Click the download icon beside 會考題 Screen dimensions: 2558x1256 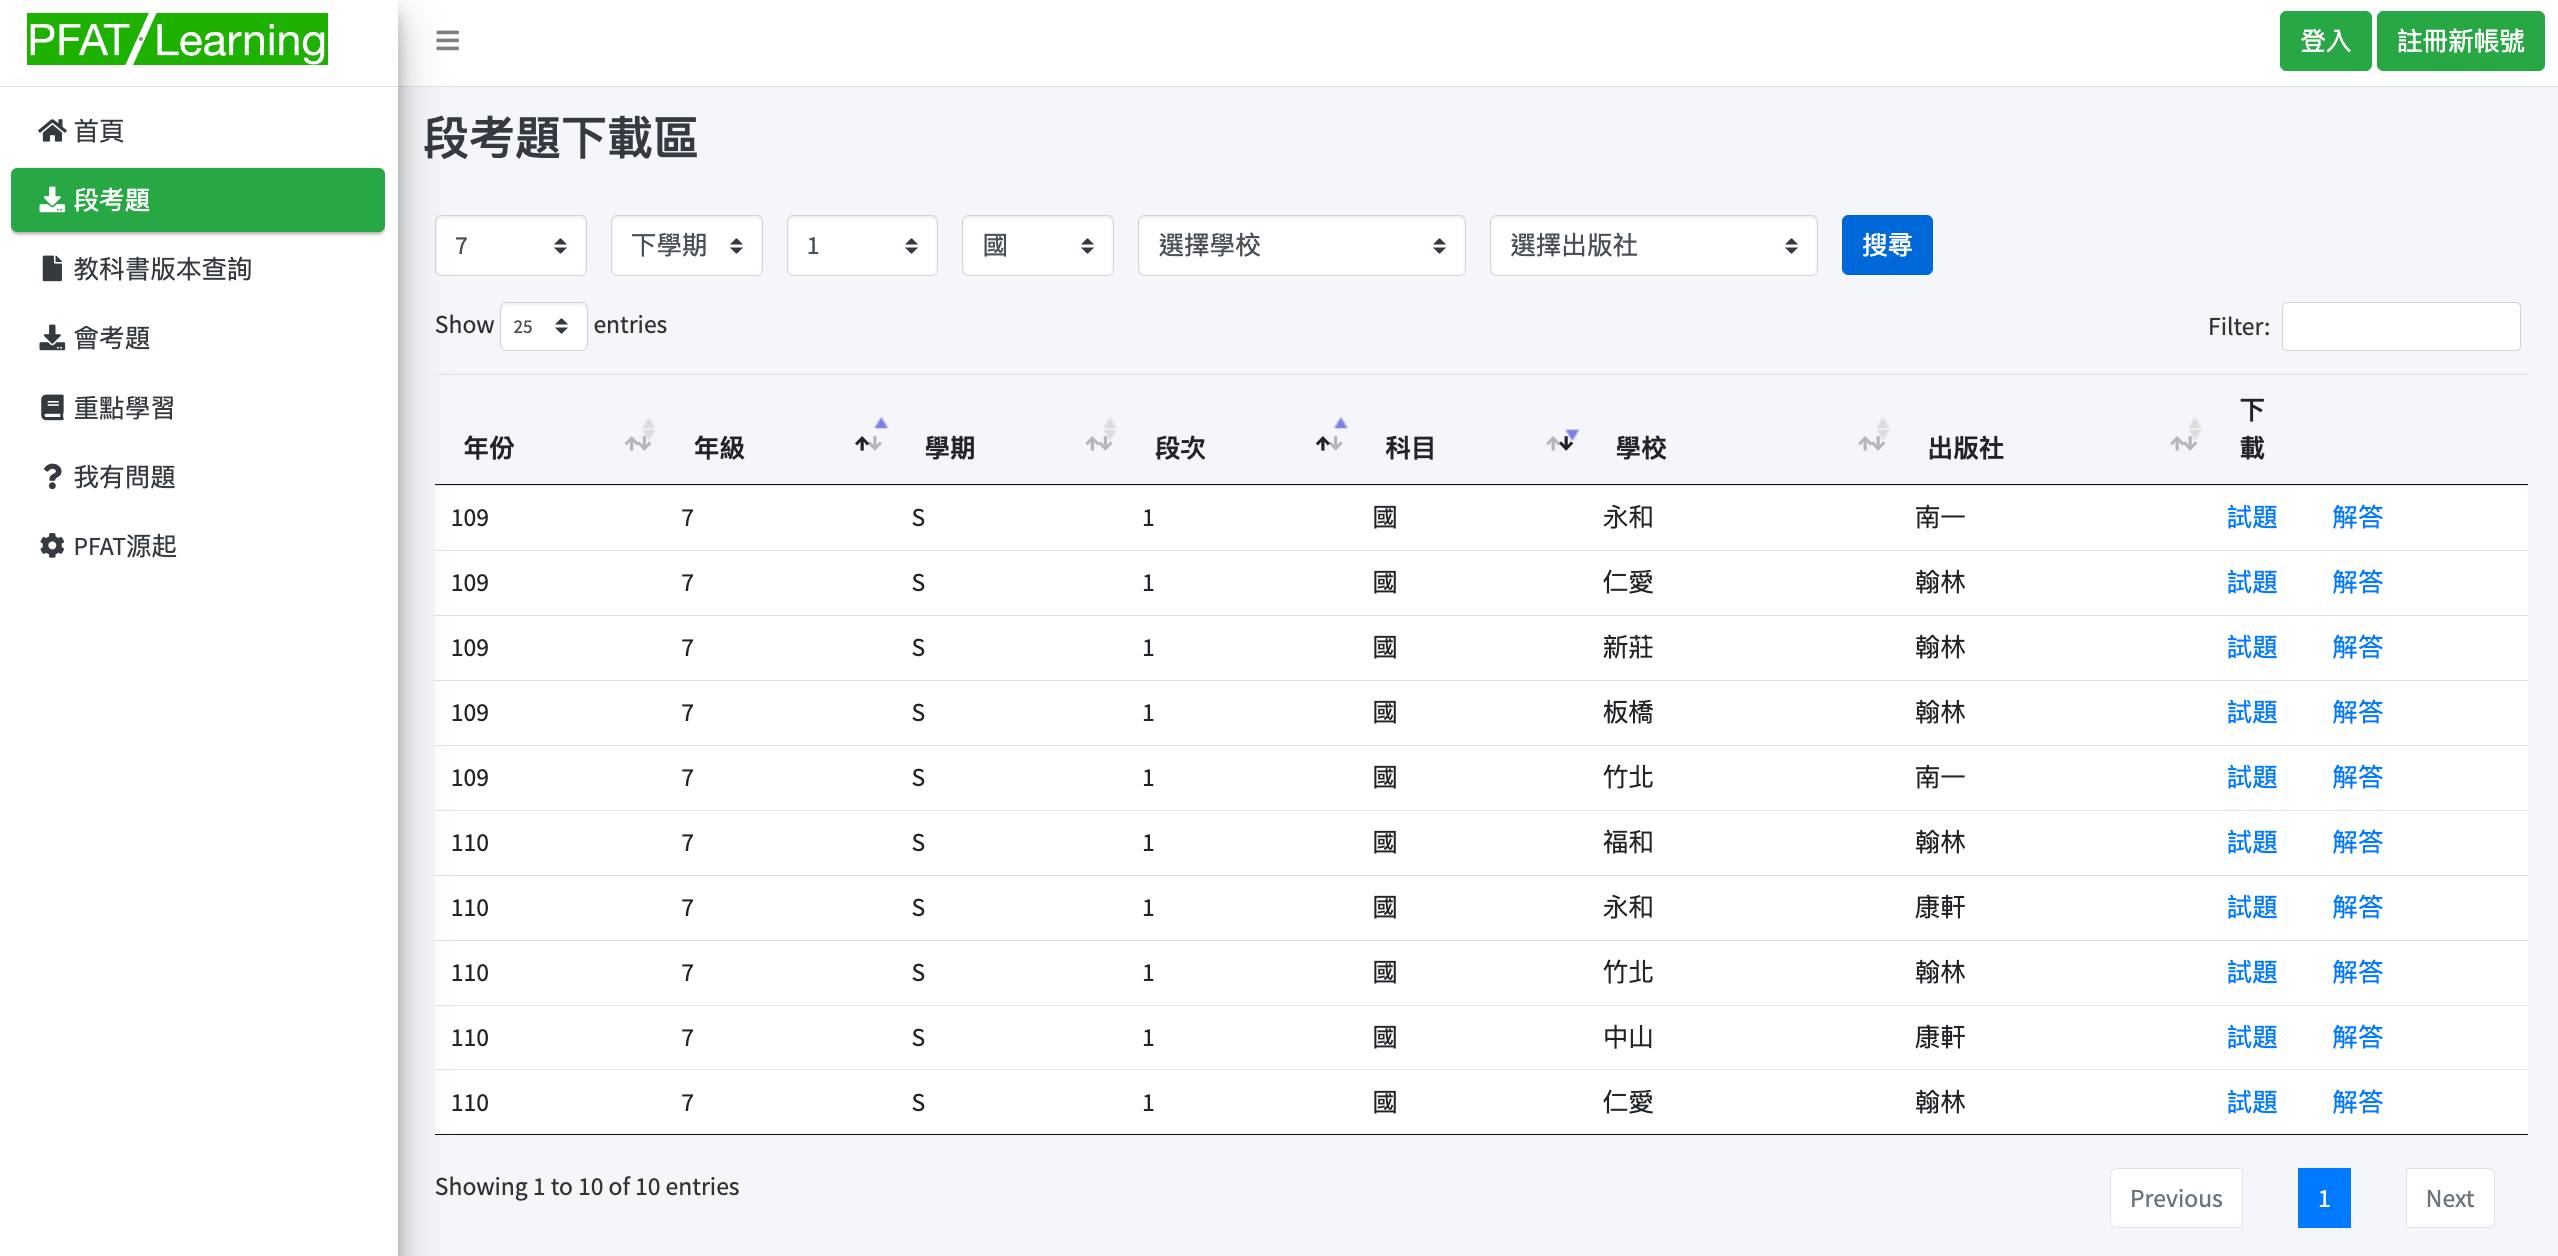[52, 338]
